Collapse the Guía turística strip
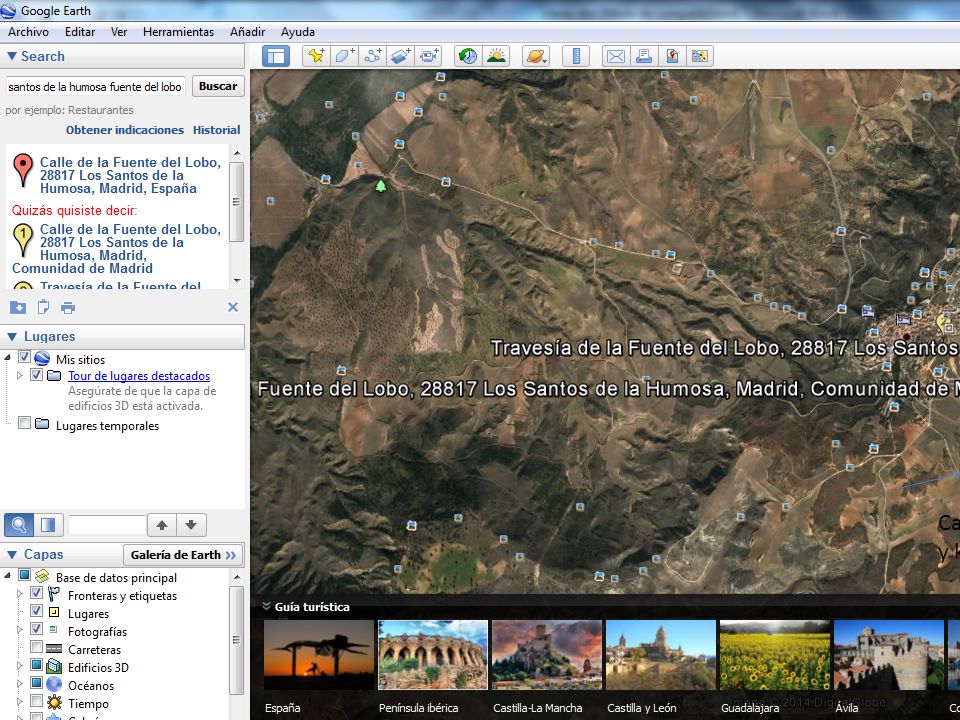 point(266,606)
